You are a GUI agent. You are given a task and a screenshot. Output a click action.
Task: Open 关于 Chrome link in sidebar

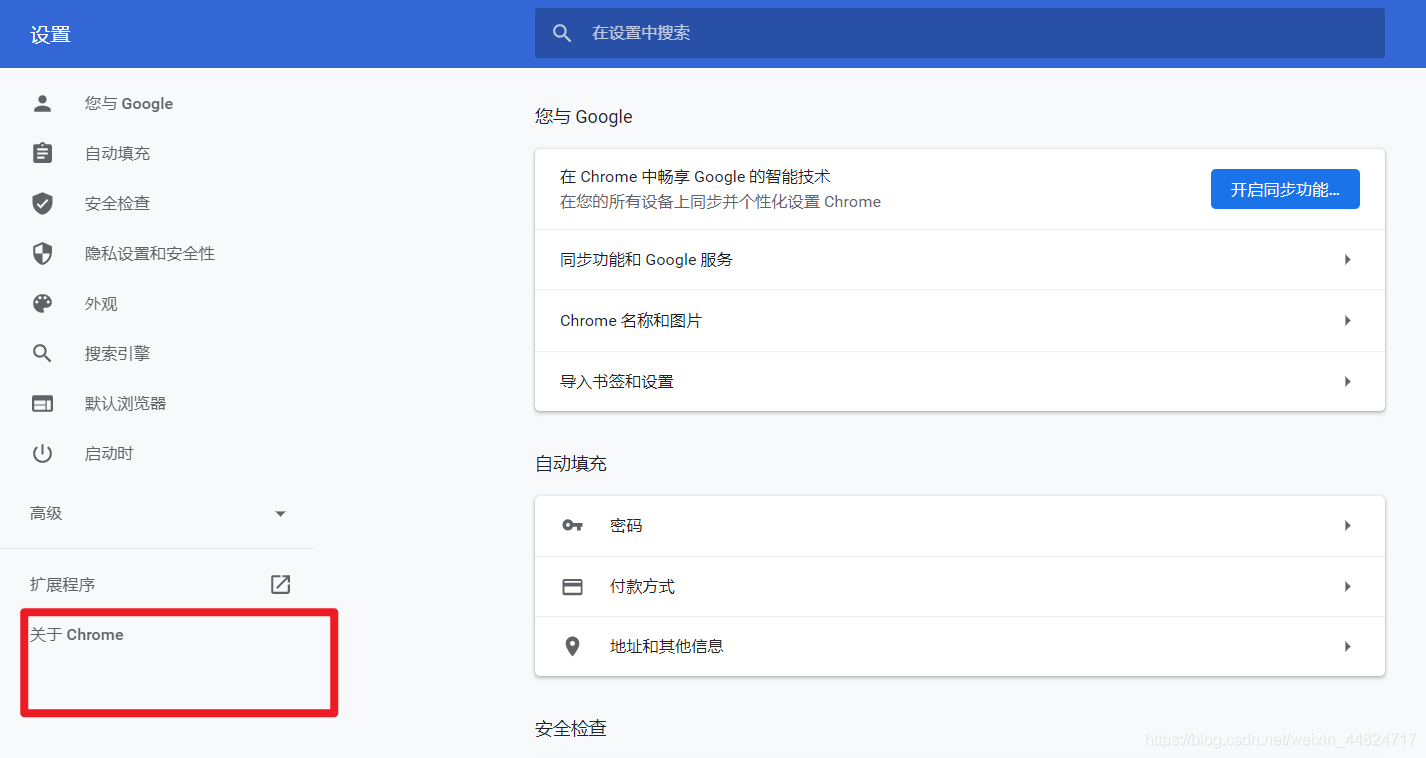(77, 634)
